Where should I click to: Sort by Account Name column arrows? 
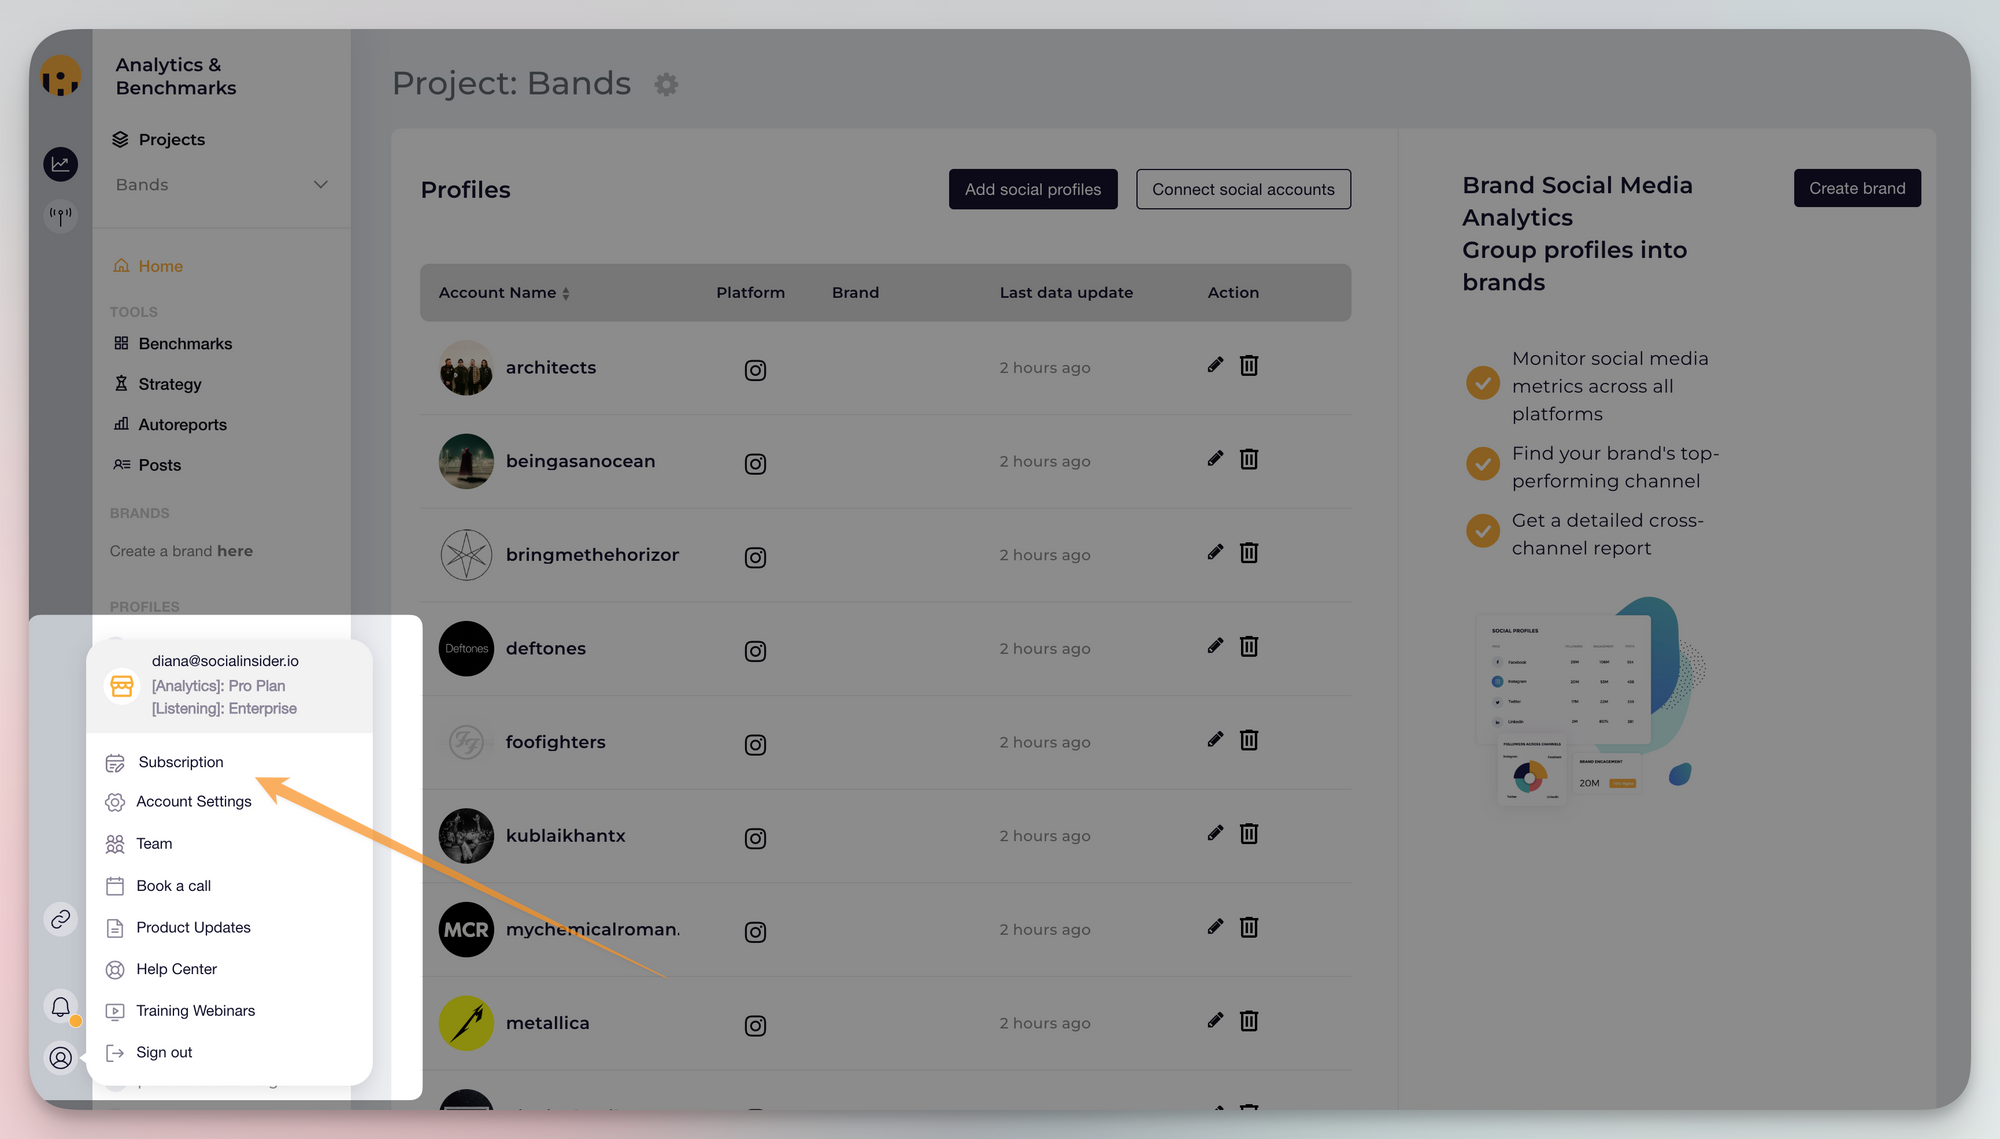coord(566,293)
